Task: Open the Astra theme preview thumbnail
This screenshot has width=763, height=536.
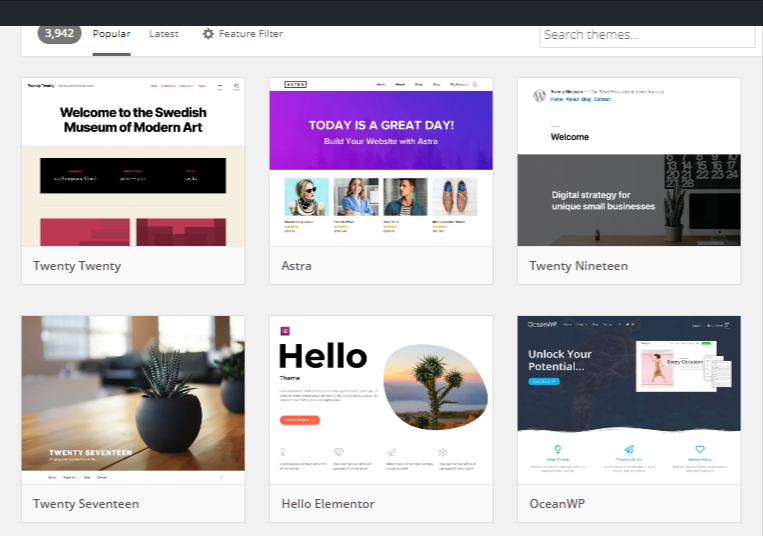Action: point(381,162)
